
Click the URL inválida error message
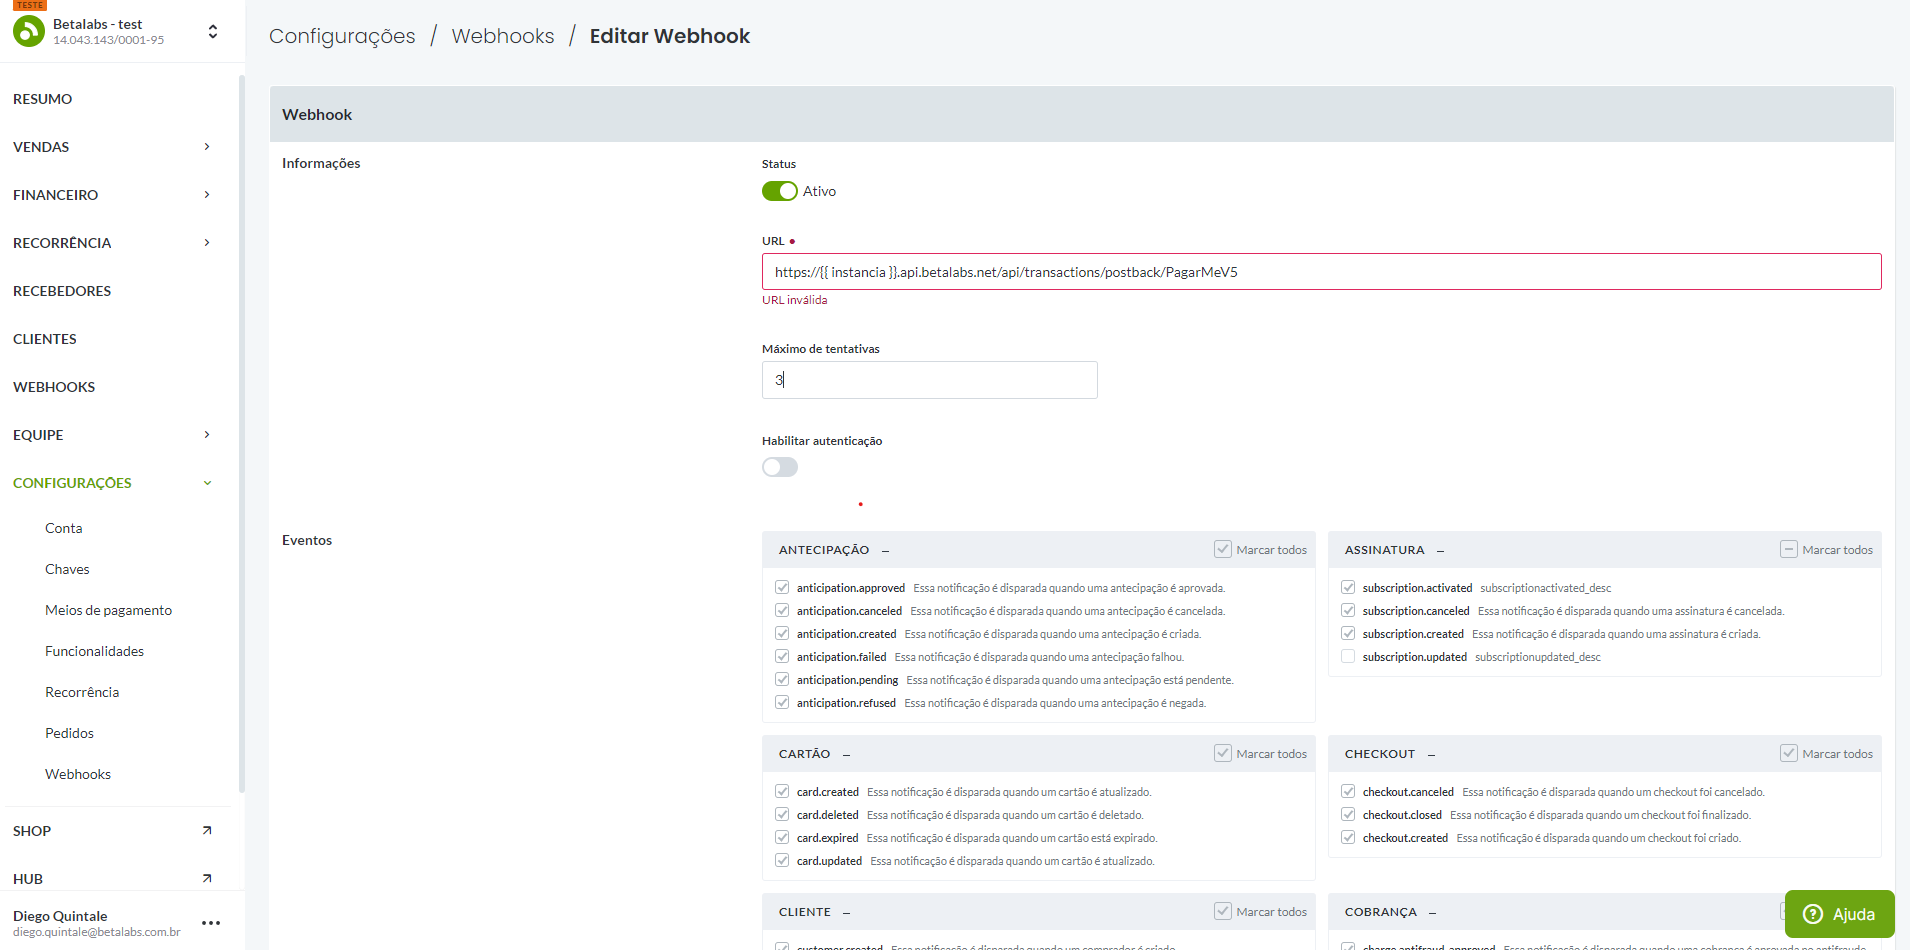coord(794,300)
